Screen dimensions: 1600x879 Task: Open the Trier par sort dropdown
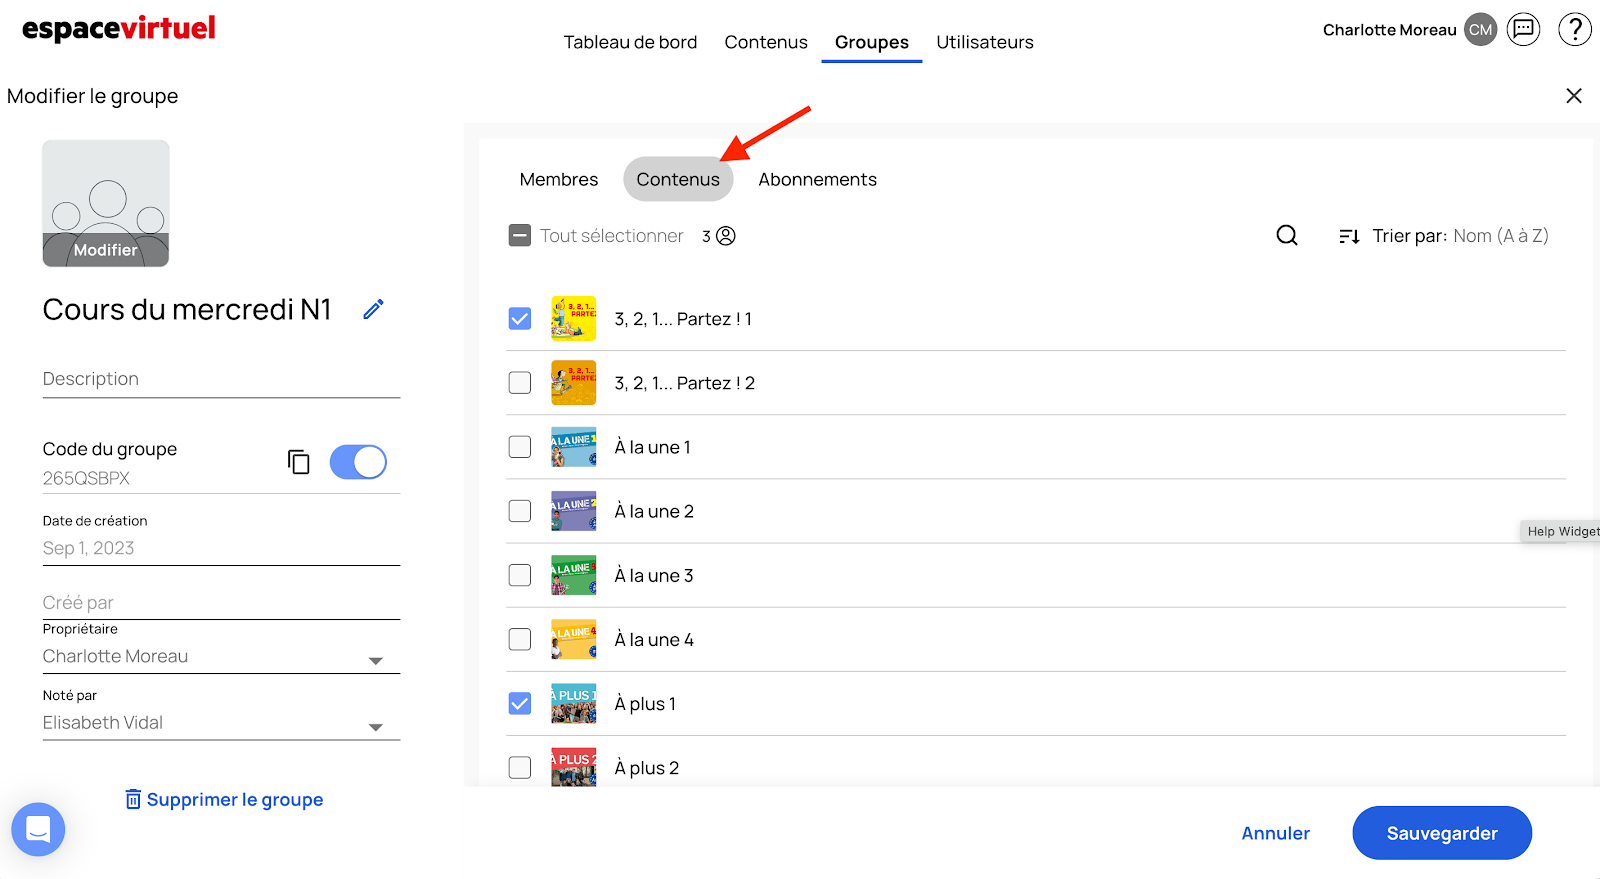pos(1499,236)
